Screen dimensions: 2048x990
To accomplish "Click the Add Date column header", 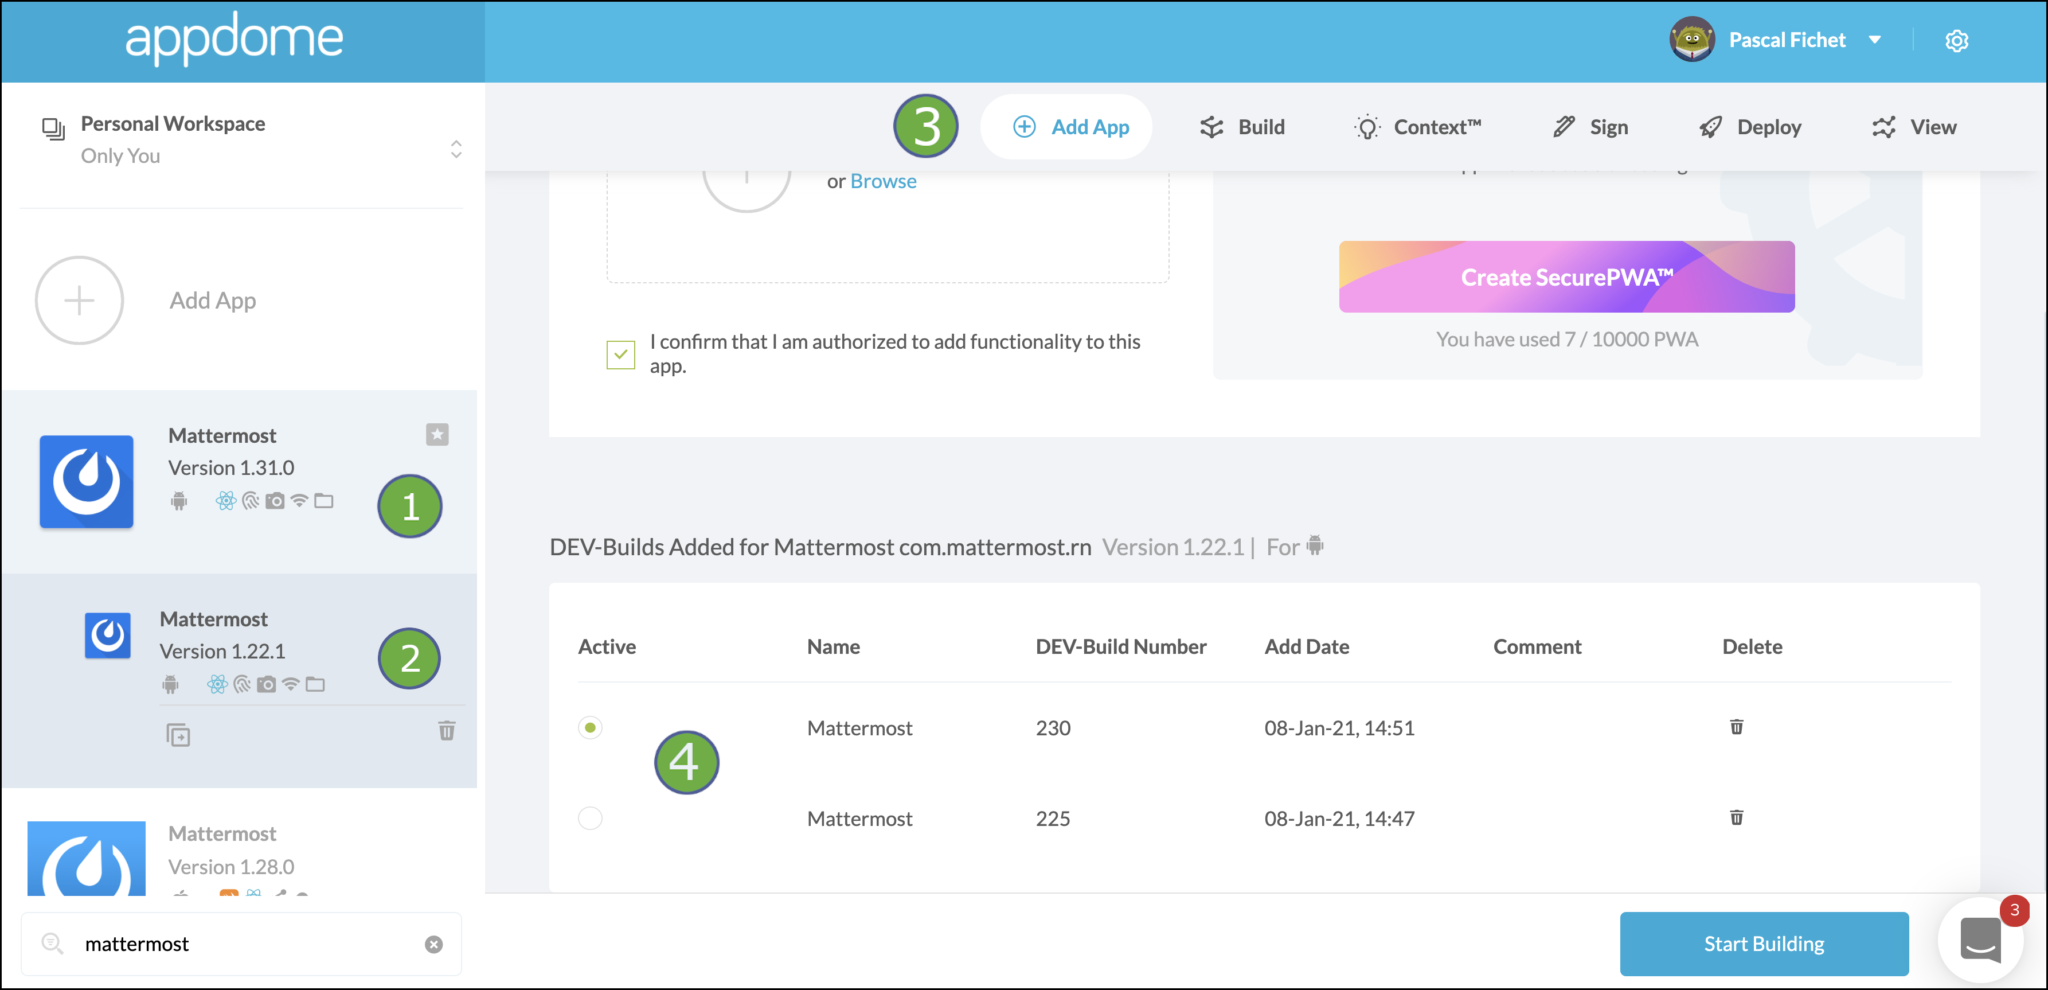I will pos(1307,647).
